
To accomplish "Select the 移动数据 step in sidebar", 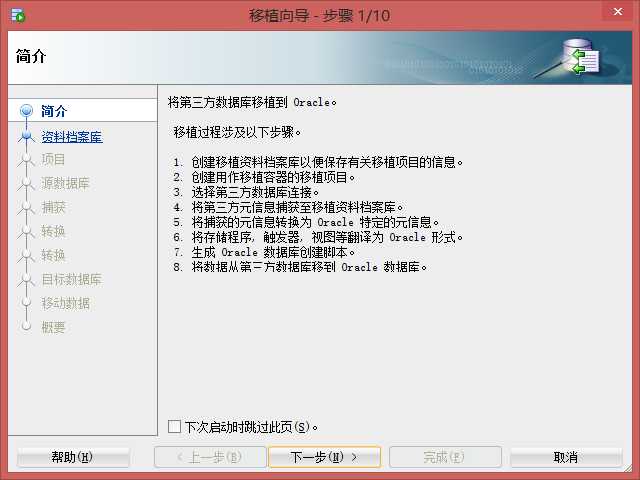I will point(65,303).
